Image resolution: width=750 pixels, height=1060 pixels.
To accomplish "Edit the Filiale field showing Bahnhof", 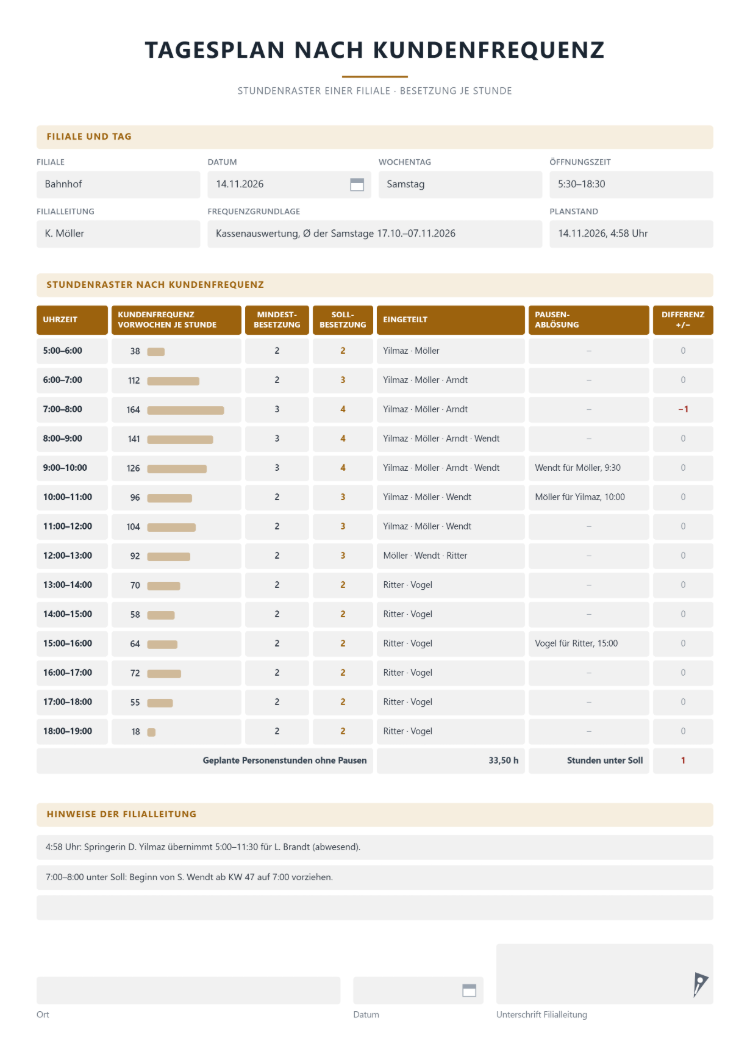I will click(x=118, y=185).
